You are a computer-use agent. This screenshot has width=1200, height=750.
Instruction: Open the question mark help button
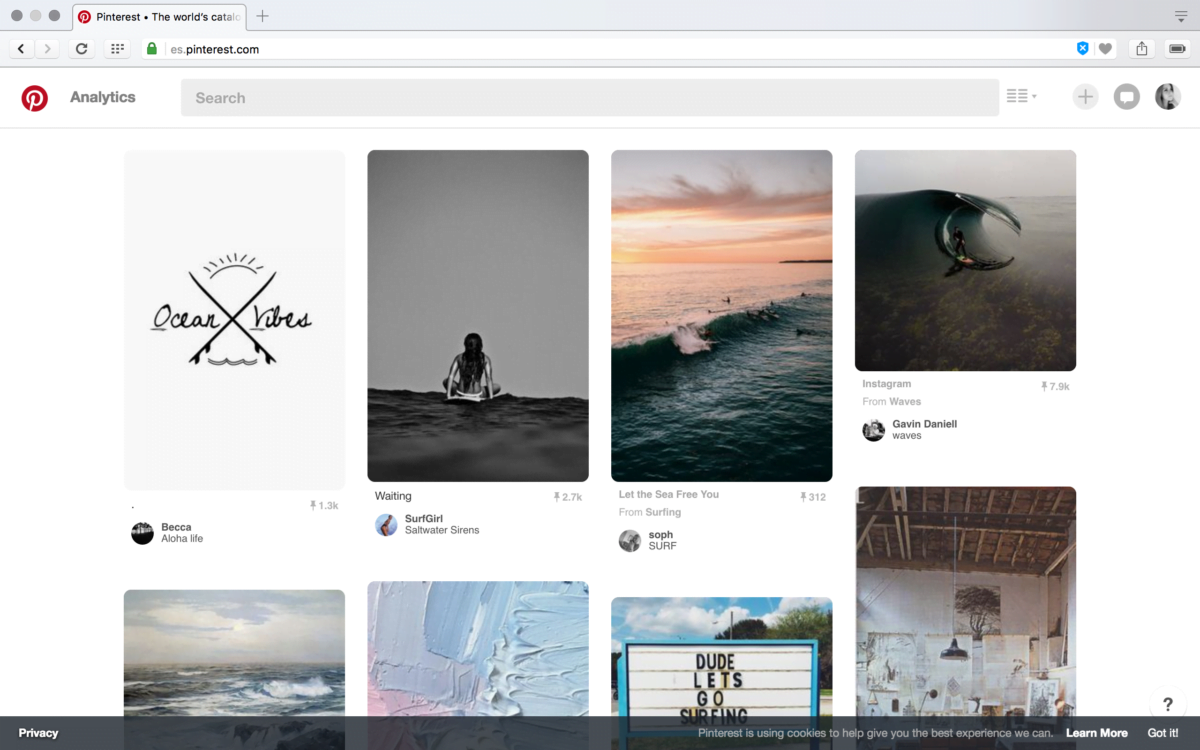click(x=1167, y=705)
